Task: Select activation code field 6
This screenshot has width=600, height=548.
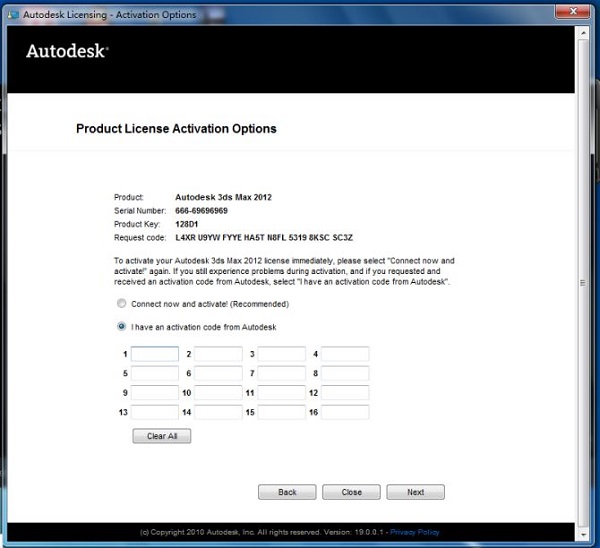Action: 218,373
